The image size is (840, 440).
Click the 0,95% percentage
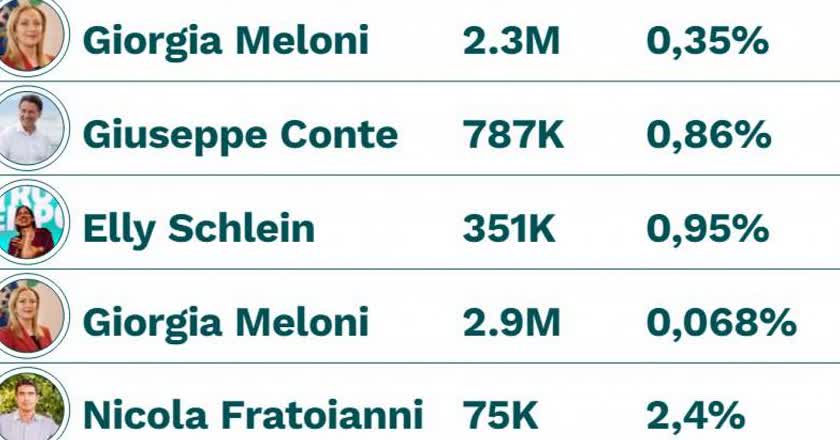[707, 229]
